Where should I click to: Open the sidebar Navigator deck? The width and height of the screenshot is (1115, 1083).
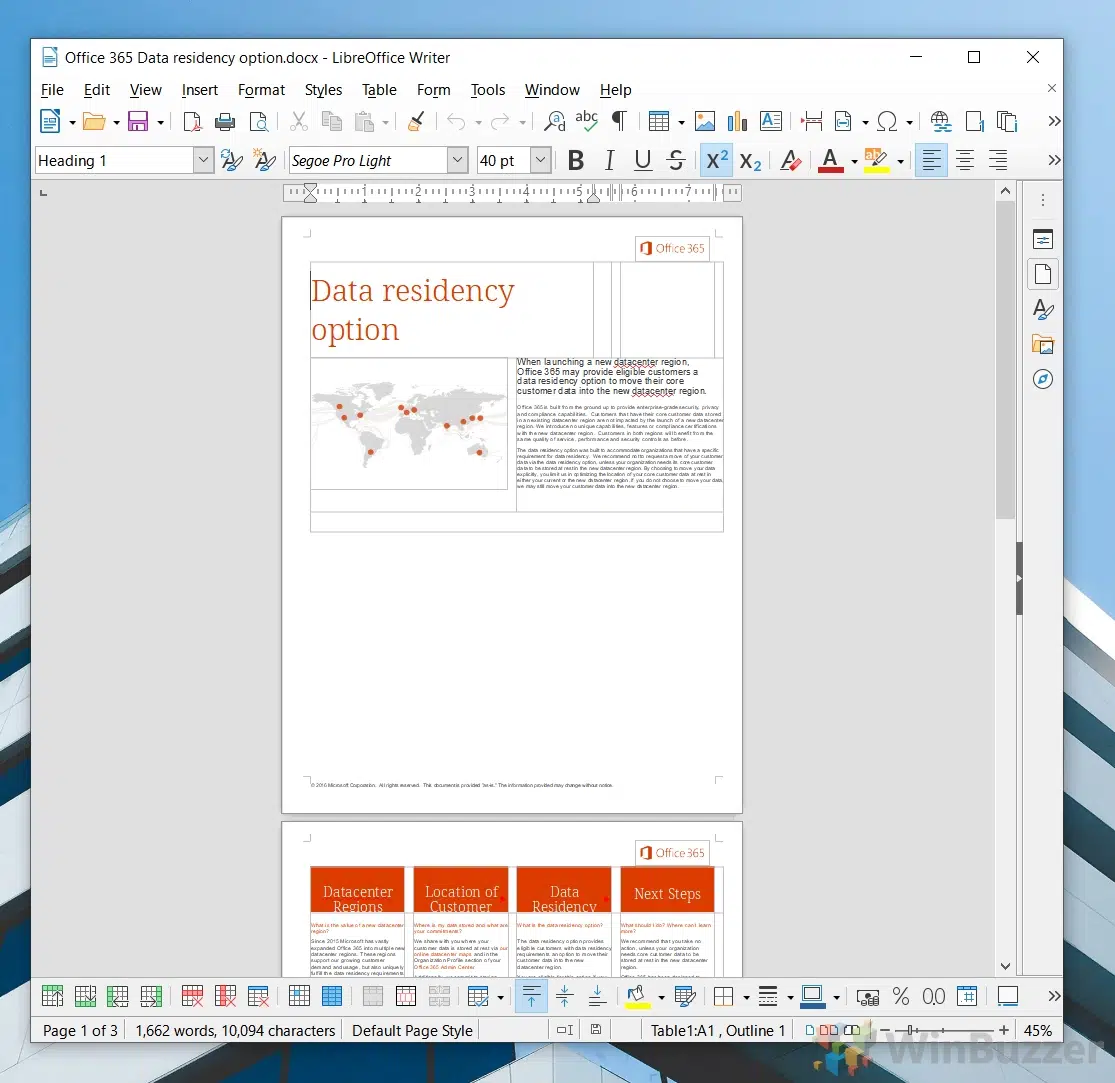1043,379
